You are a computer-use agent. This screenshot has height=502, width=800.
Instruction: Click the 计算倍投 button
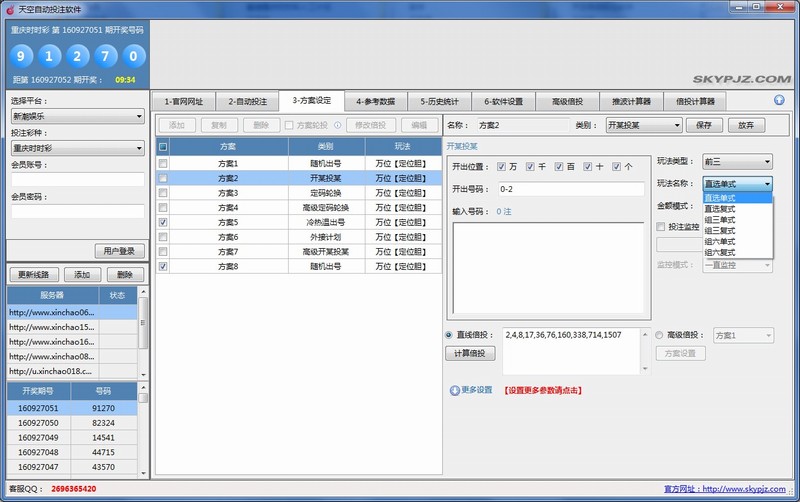(469, 354)
